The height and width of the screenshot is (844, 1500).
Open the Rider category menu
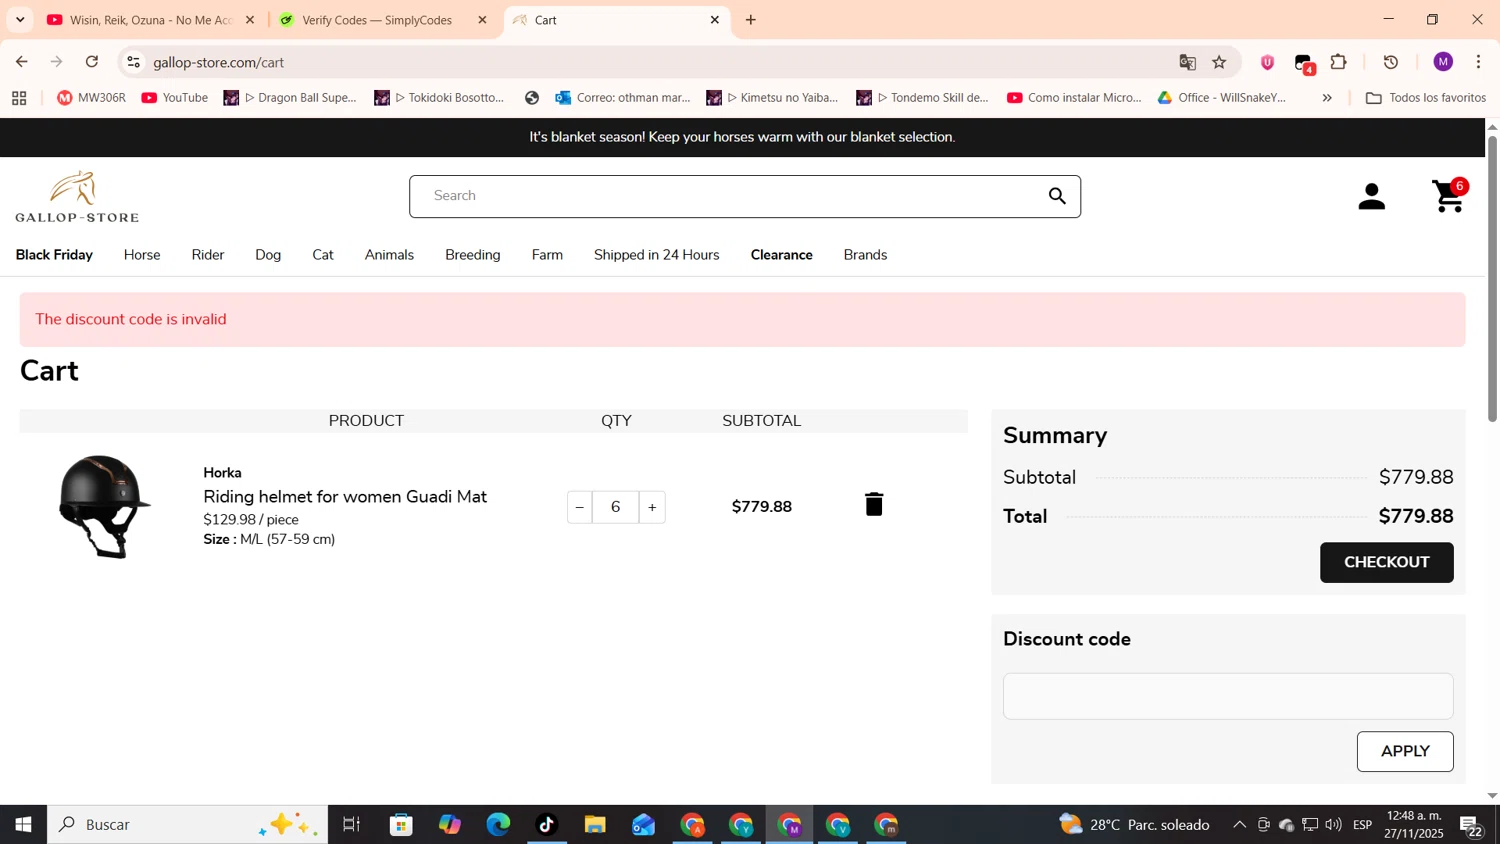coord(208,255)
